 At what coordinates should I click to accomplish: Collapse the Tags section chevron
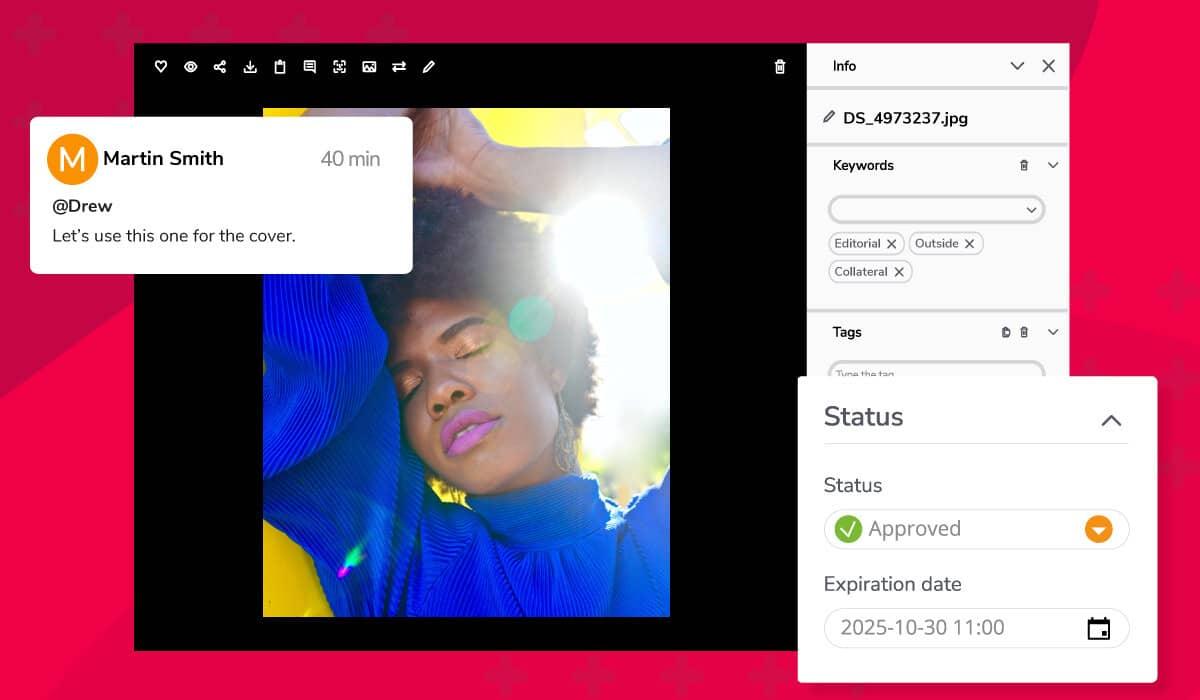click(1053, 332)
